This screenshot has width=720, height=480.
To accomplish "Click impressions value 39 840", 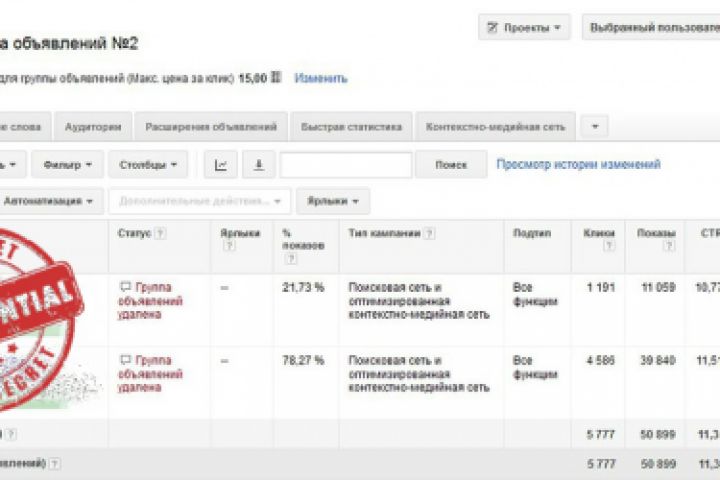I will (x=658, y=361).
